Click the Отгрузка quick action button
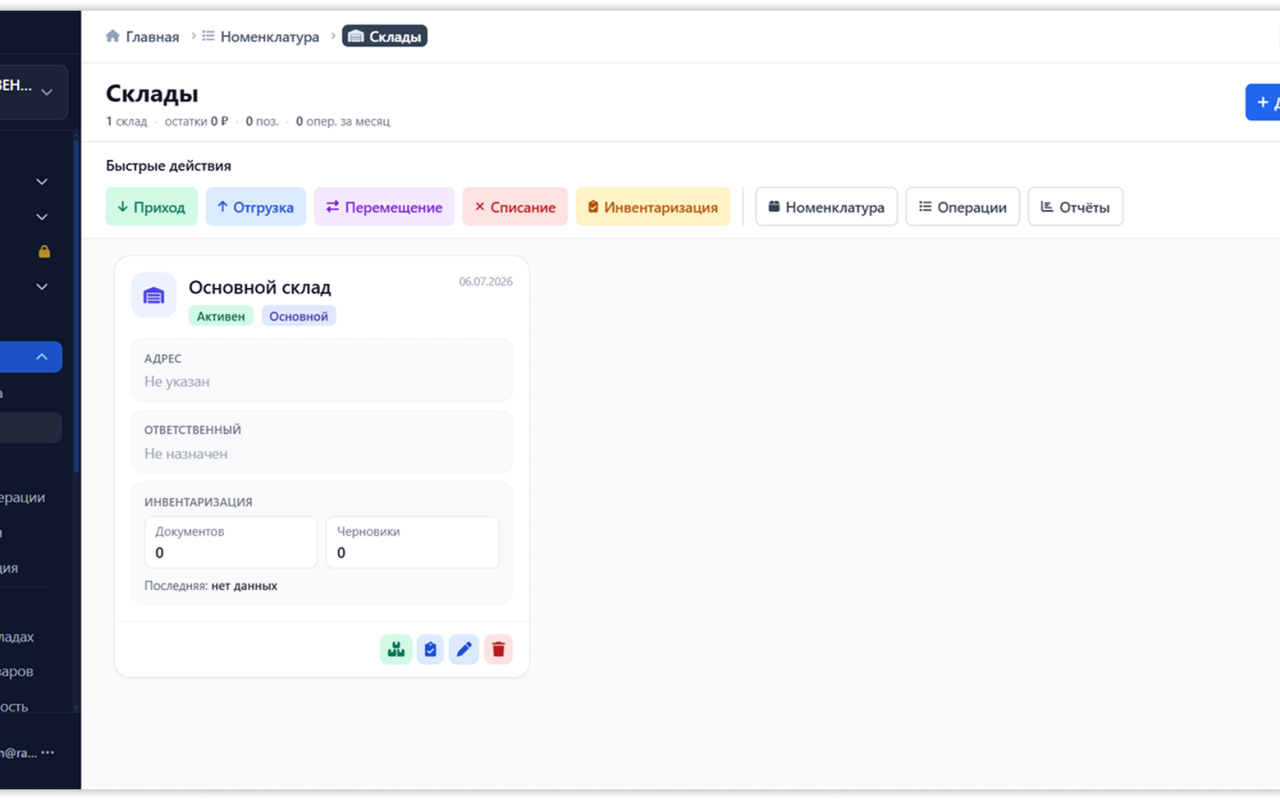The image size is (1280, 800). [256, 207]
